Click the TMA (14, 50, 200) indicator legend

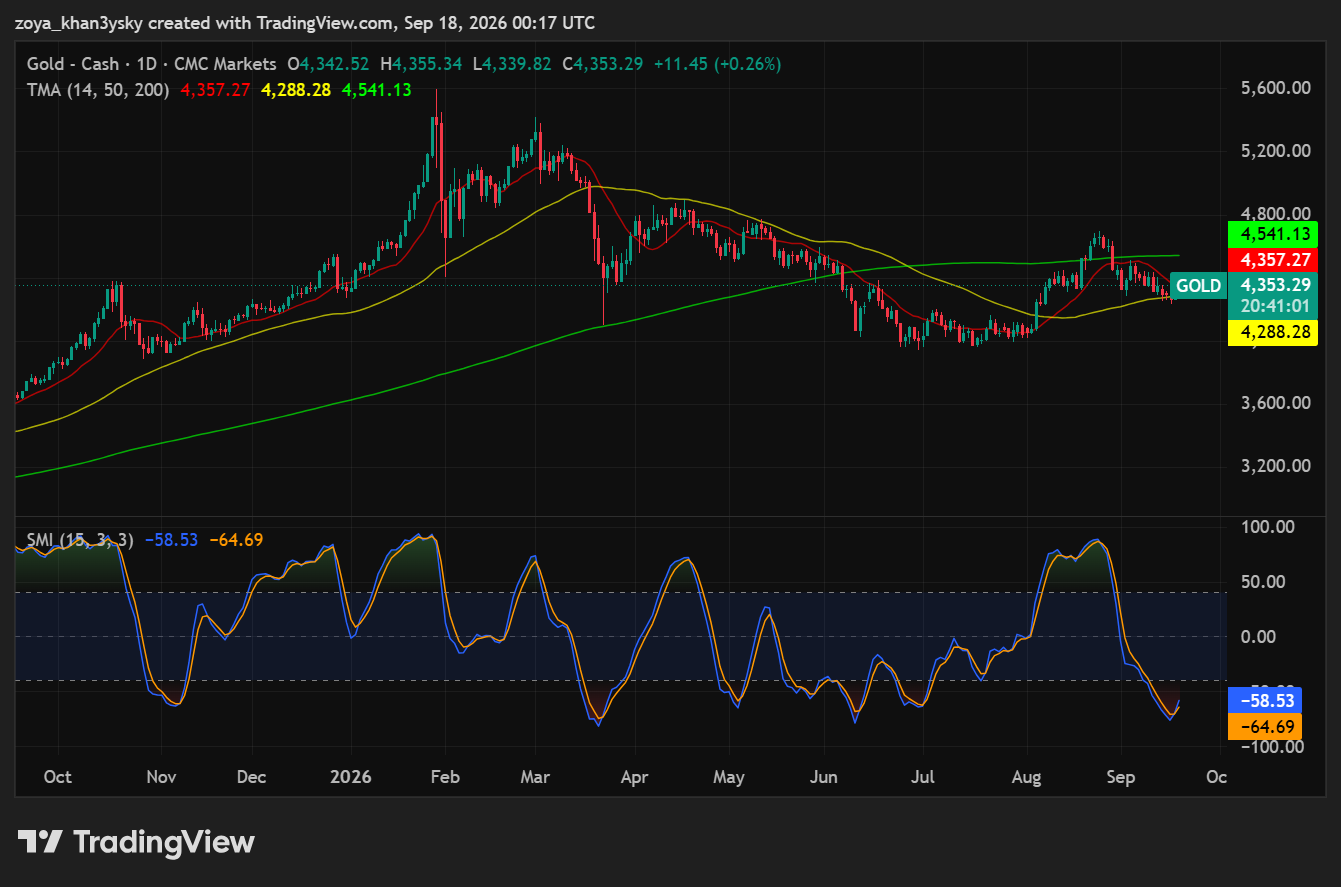tap(97, 90)
